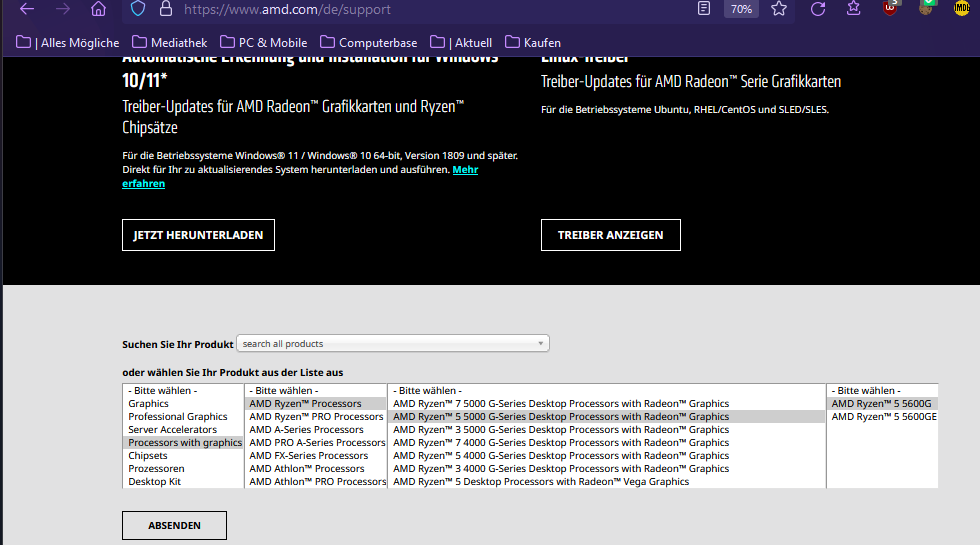
Task: Open the uBlock shield extension icon
Action: click(890, 8)
